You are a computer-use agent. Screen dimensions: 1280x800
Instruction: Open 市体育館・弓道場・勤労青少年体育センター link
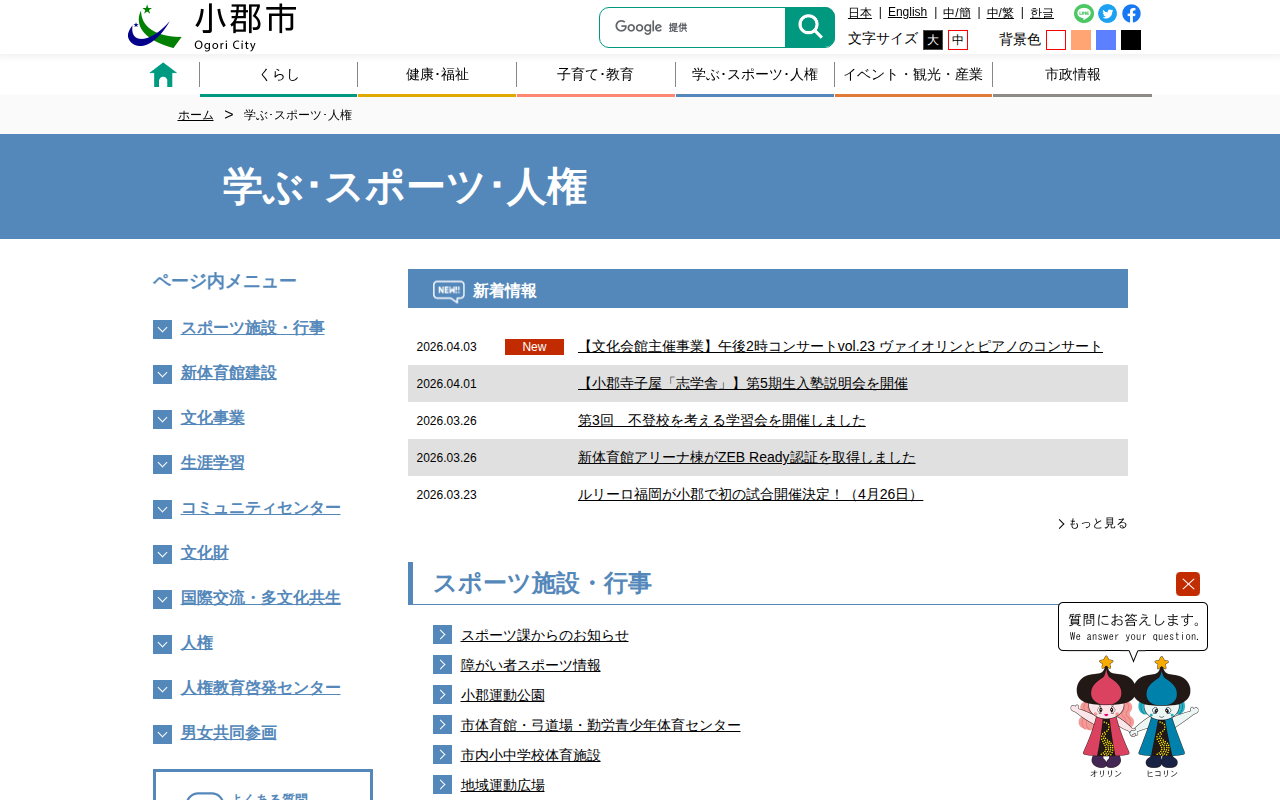pyautogui.click(x=601, y=725)
